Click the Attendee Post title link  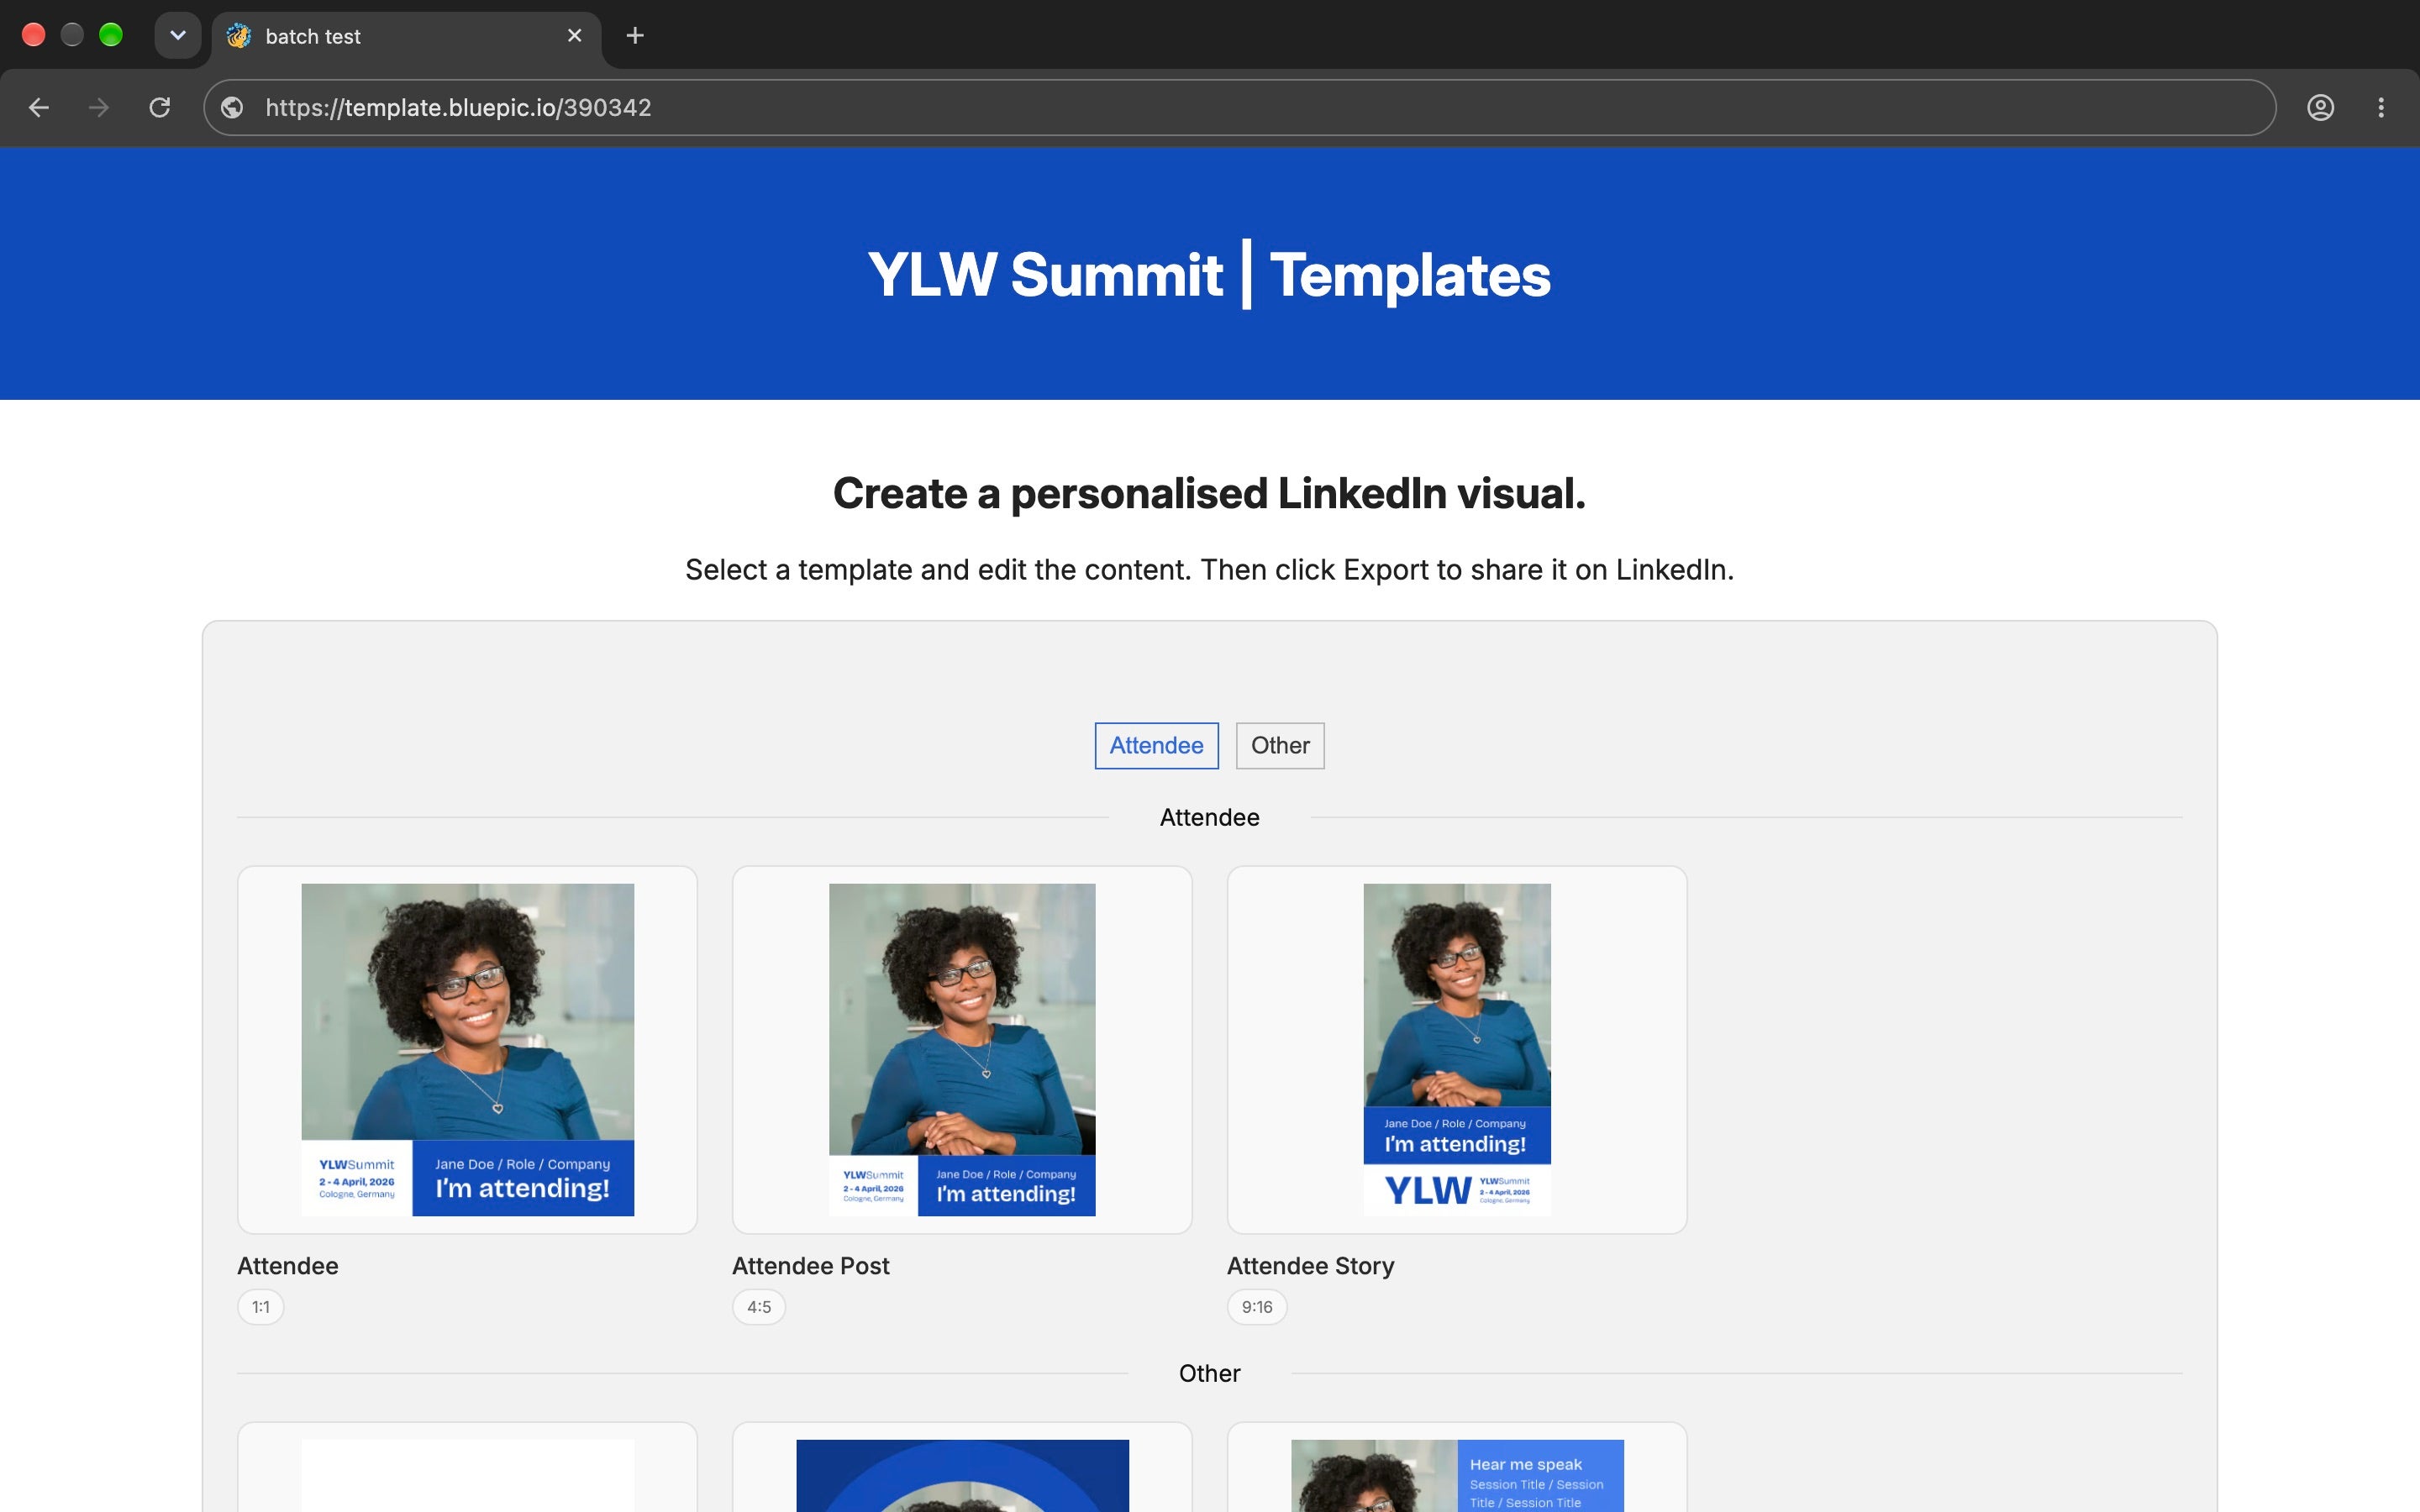[810, 1266]
